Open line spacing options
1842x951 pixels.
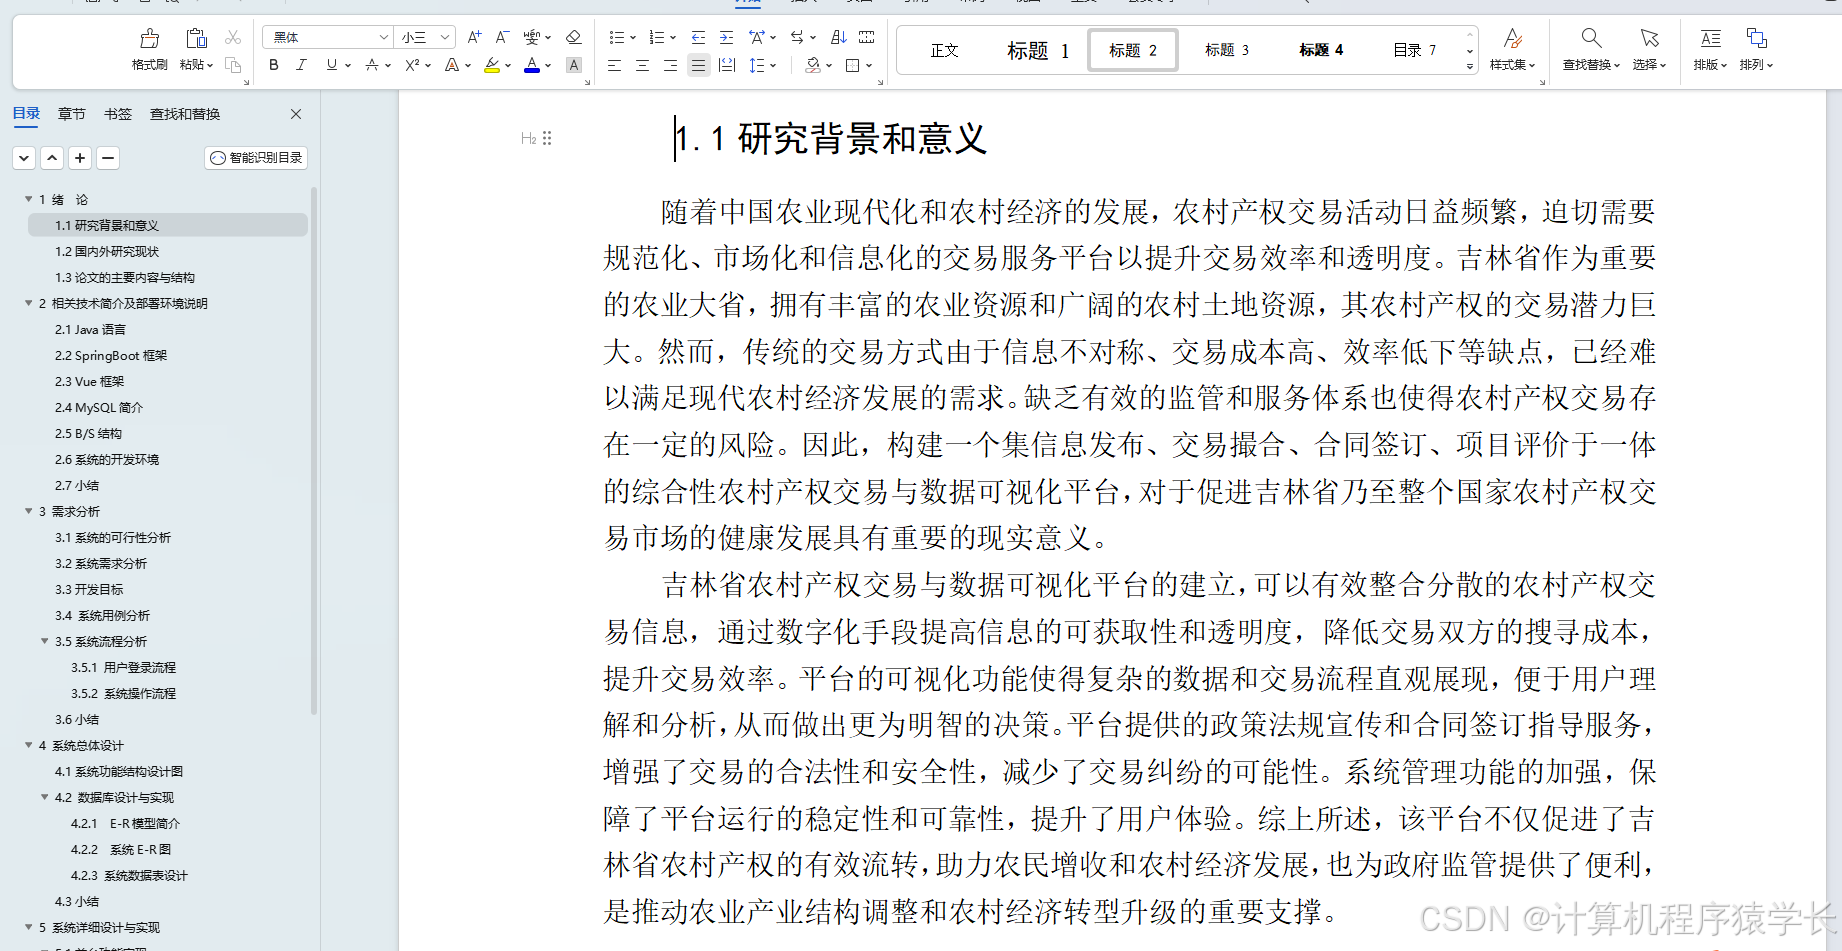(x=757, y=65)
